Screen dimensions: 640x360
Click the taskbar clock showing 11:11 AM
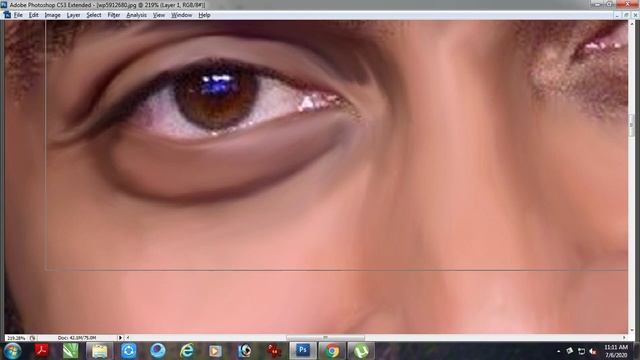pos(616,351)
